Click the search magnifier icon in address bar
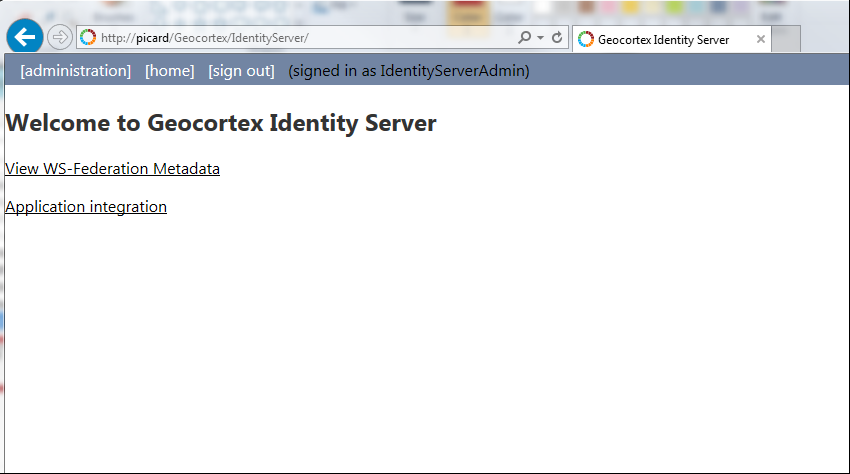Image resolution: width=850 pixels, height=474 pixels. (524, 37)
